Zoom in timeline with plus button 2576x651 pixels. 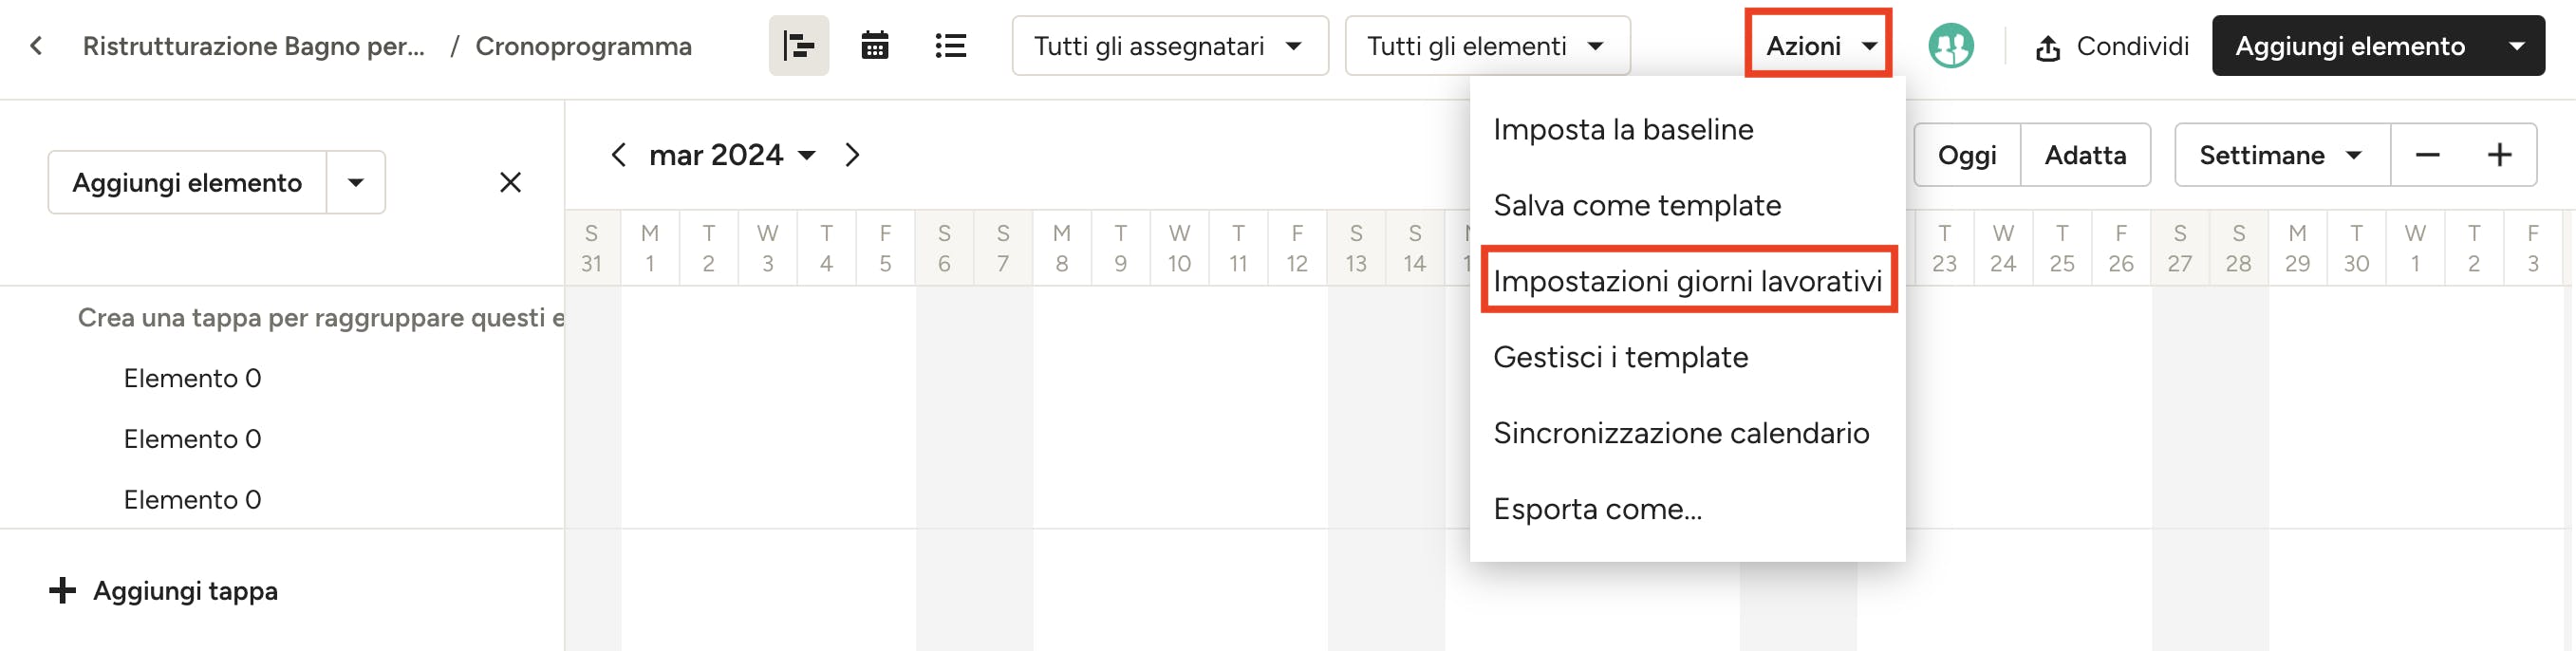click(x=2499, y=155)
